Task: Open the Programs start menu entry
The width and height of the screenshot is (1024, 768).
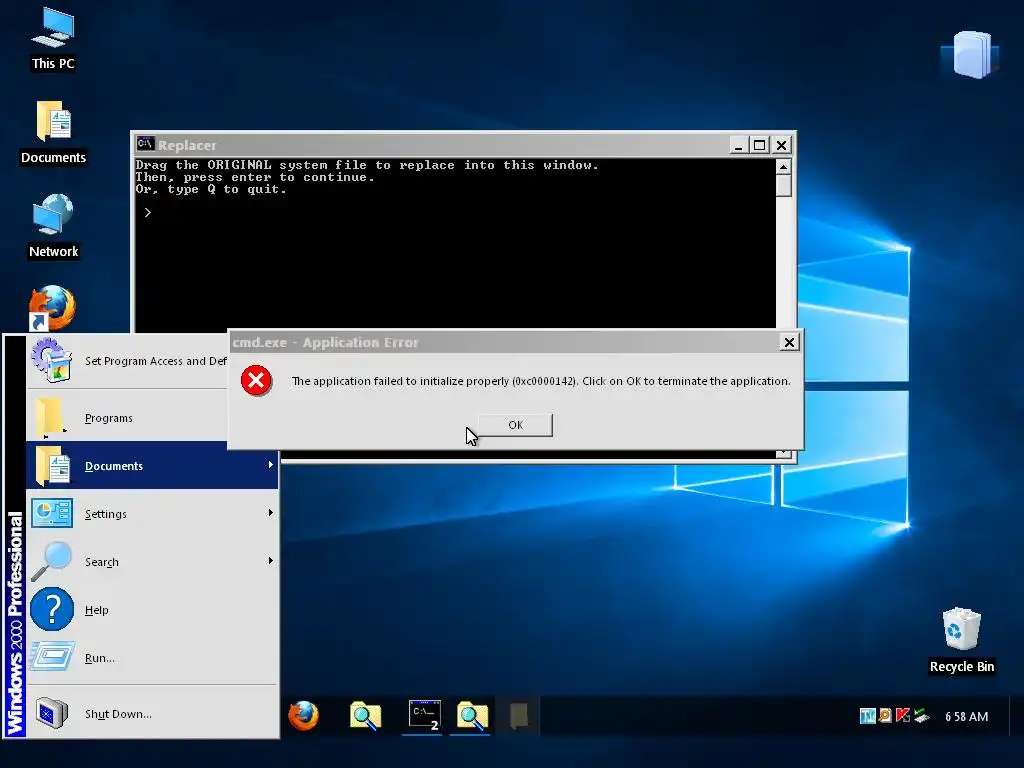Action: click(x=129, y=418)
